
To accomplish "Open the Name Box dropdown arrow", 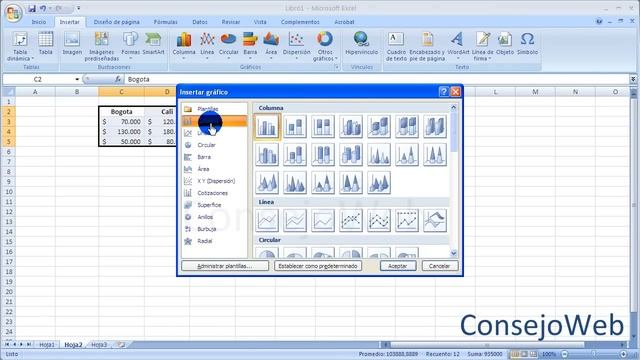I will pyautogui.click(x=77, y=79).
